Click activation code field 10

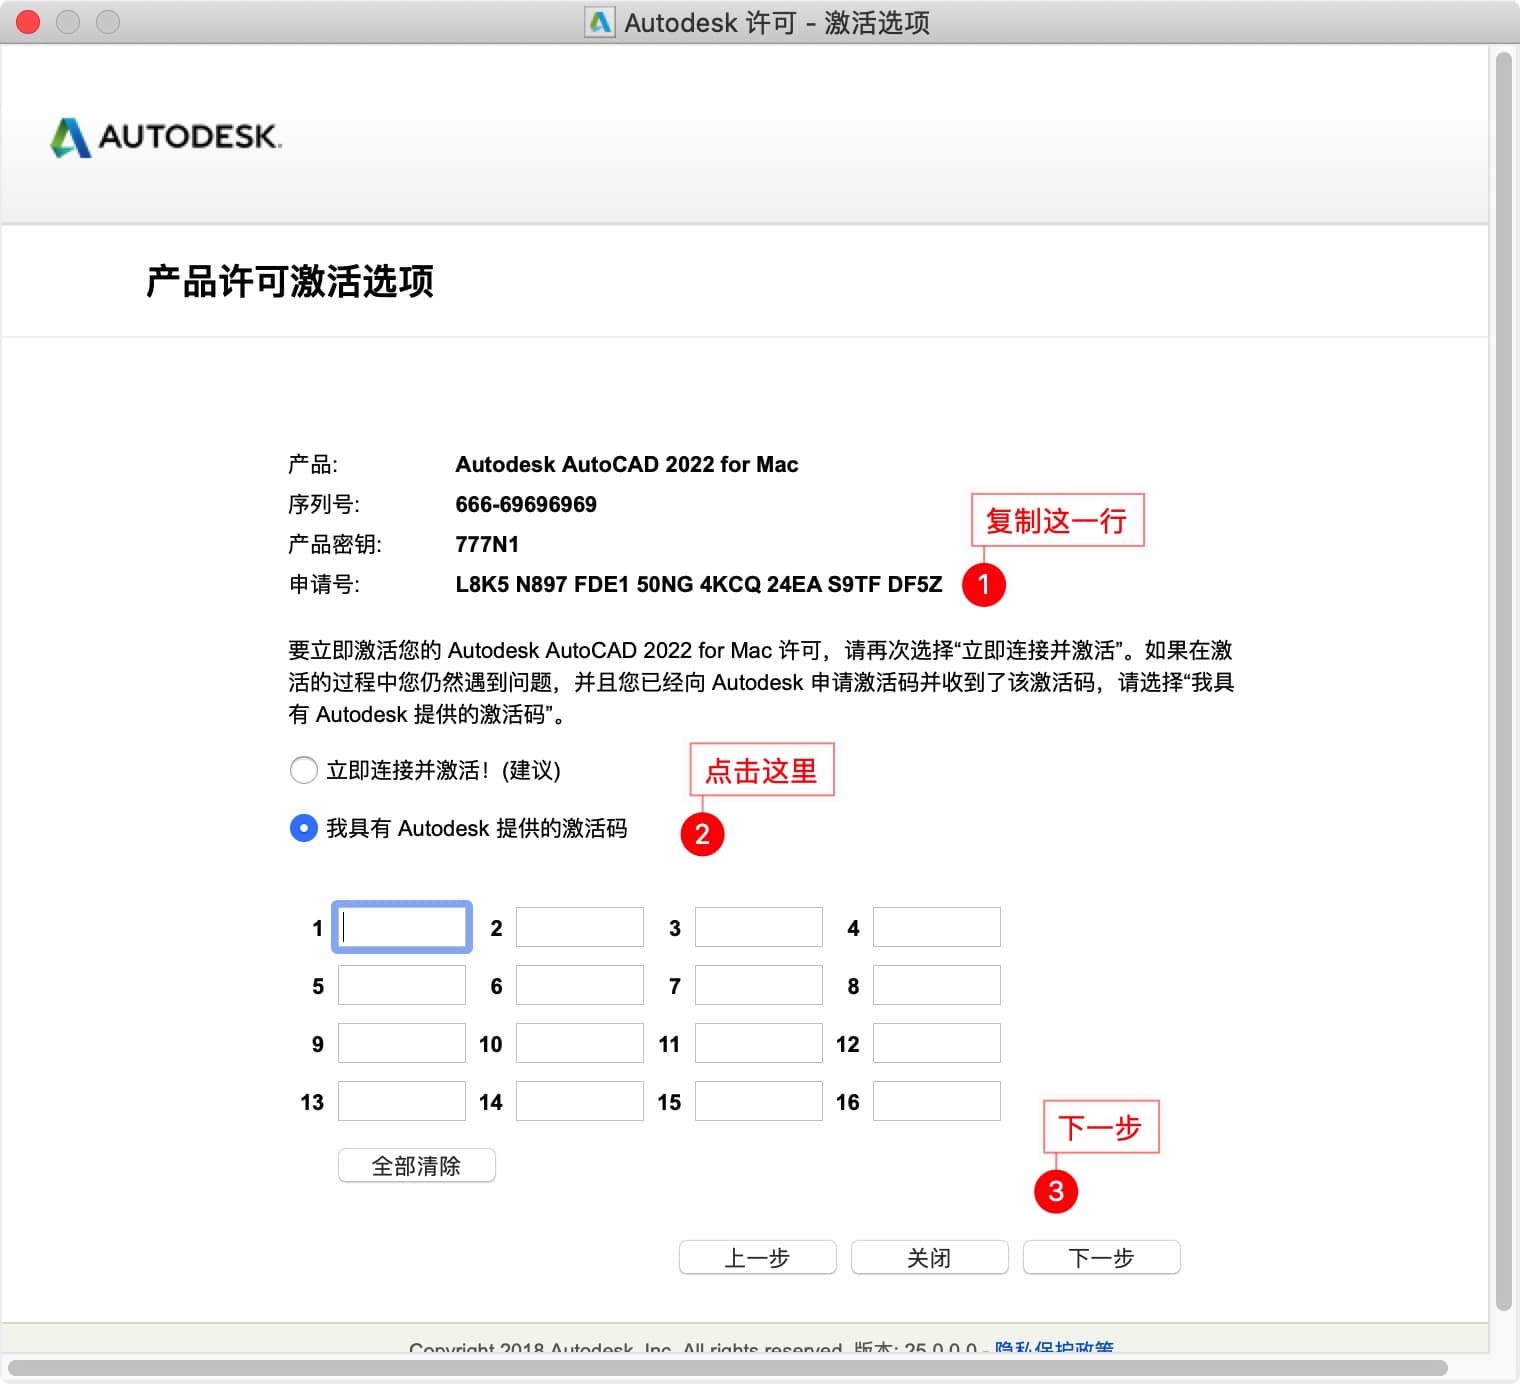580,1043
